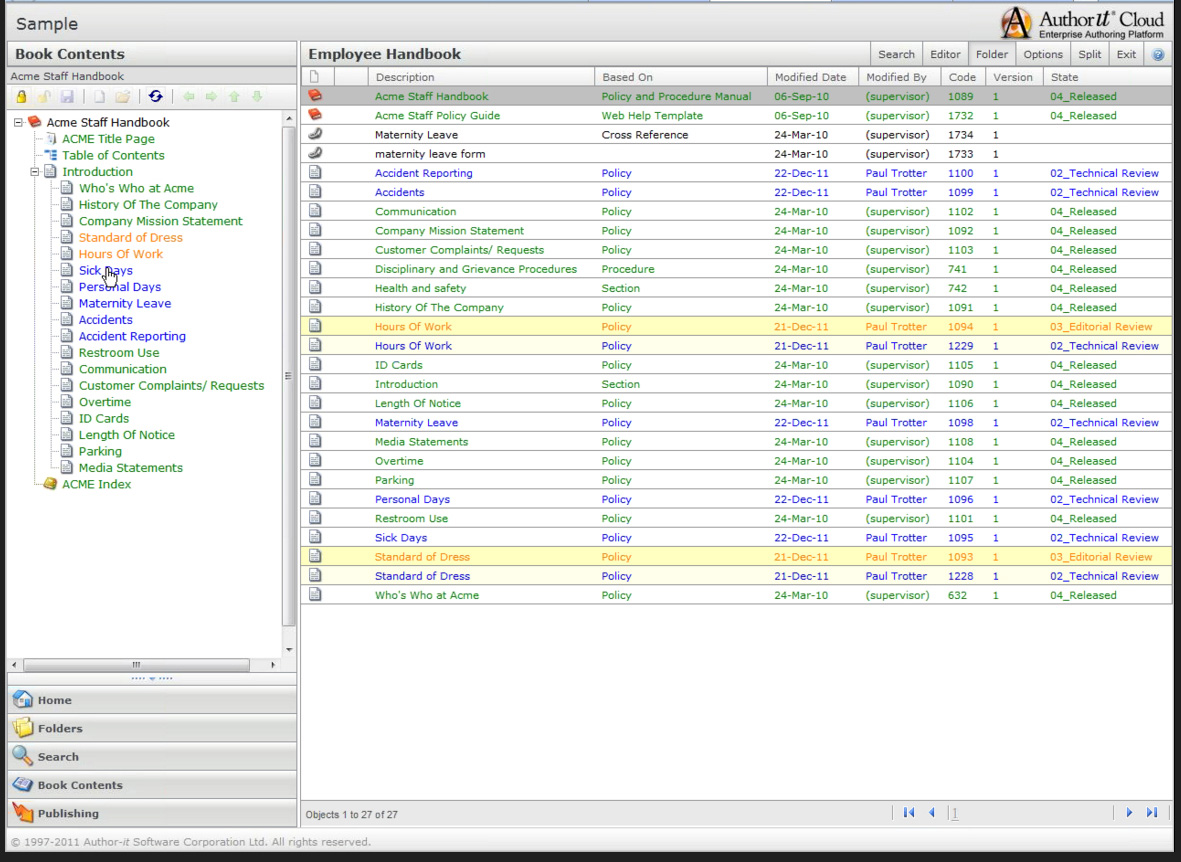Screen dimensions: 1181x862
Task: Collapse the Introduction tree node
Action: pos(35,172)
